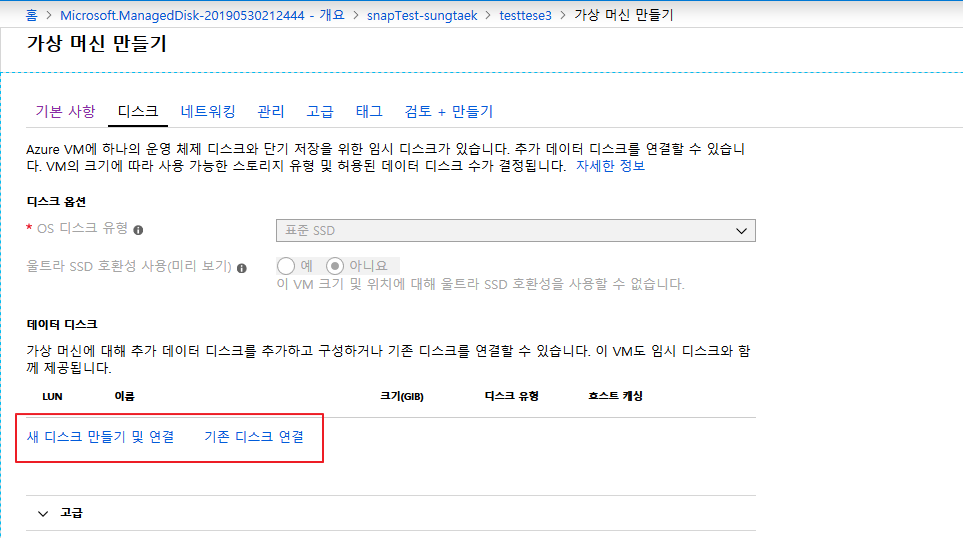Switch to the 고급 tab

(x=320, y=111)
